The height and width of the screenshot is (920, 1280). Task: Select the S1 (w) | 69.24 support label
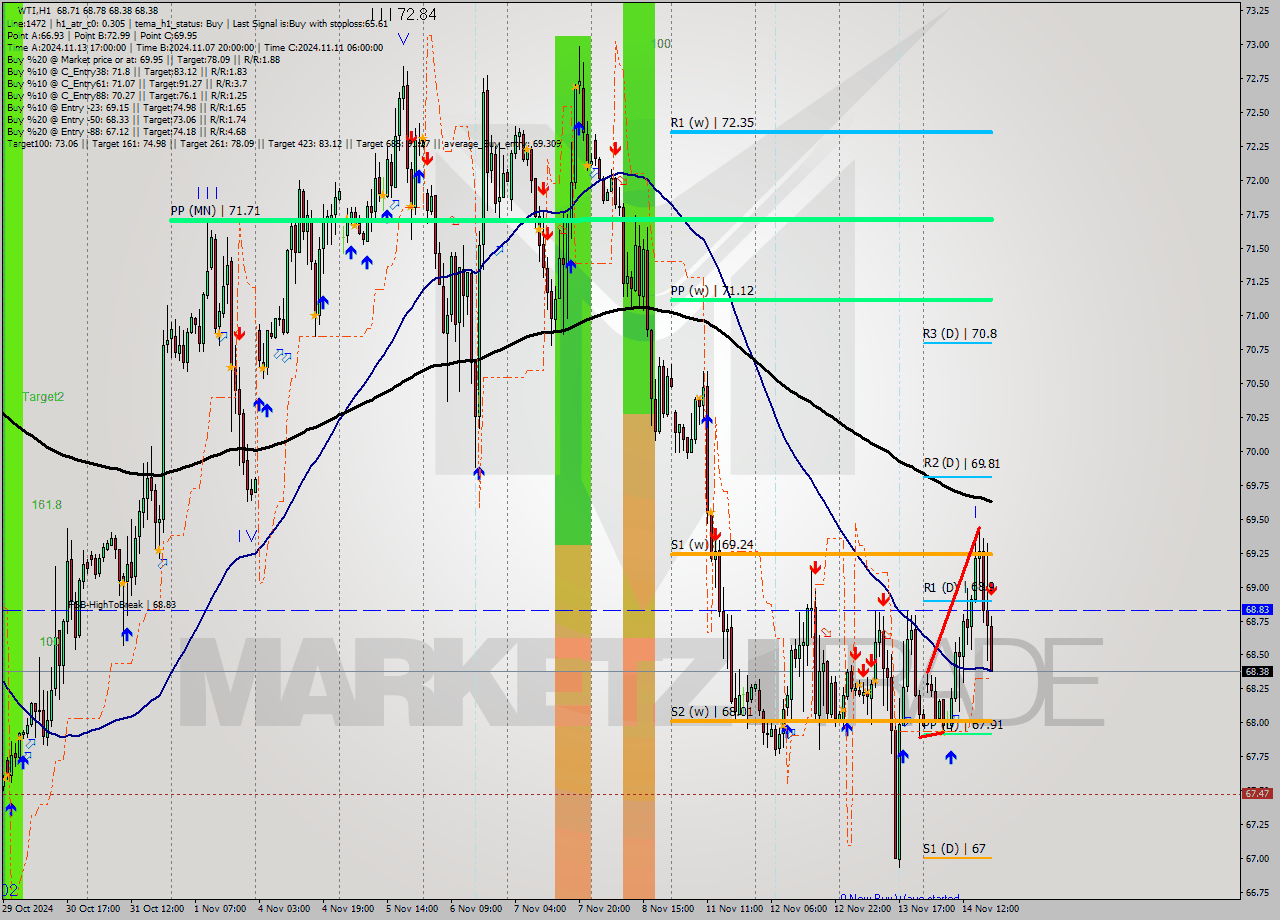click(711, 545)
